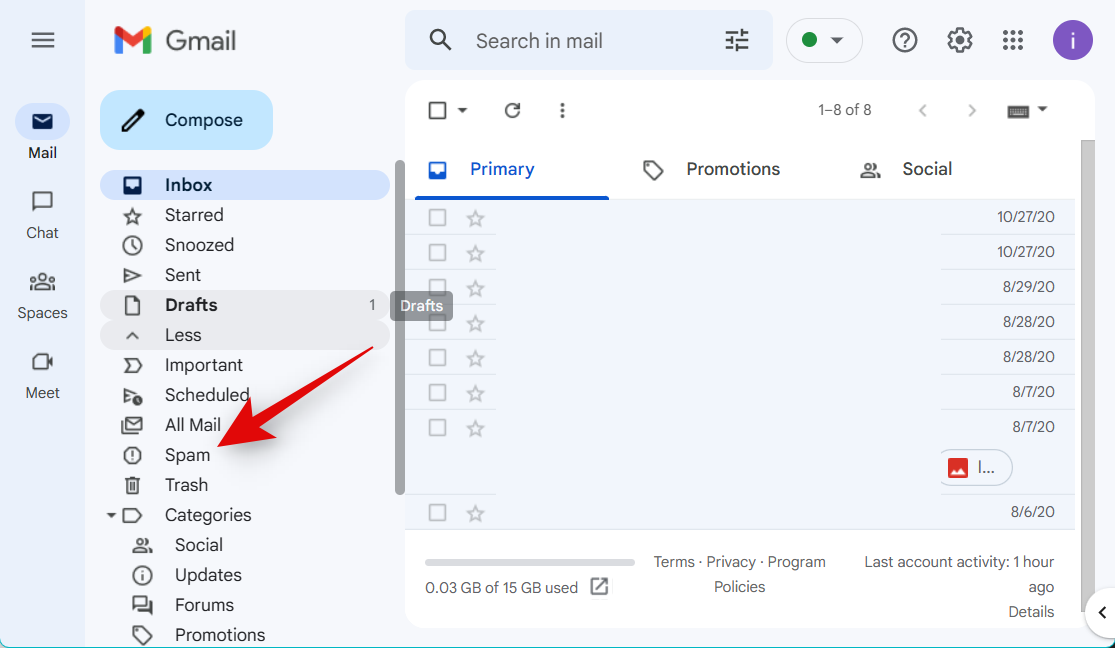This screenshot has height=648, width=1115.
Task: Open Social under Categories
Action: point(245,545)
